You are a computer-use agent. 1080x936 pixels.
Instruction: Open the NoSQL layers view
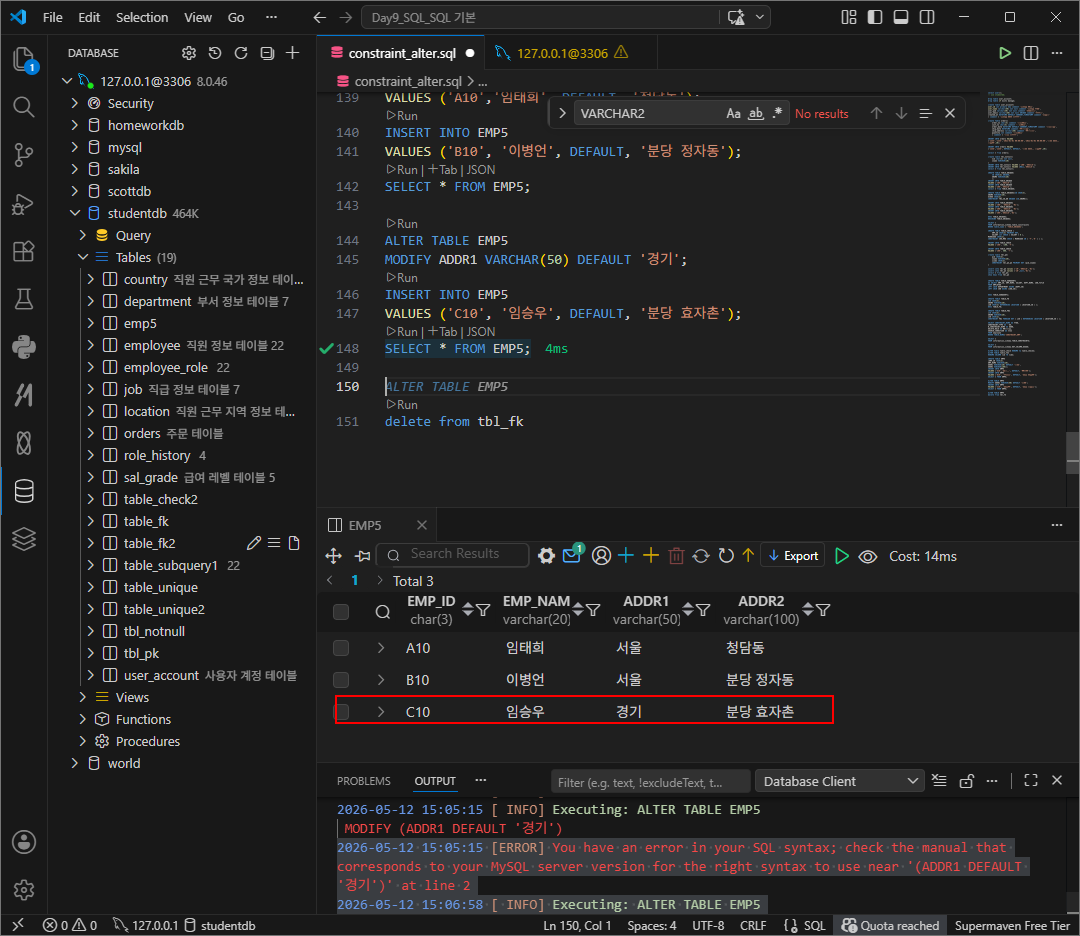(x=23, y=539)
